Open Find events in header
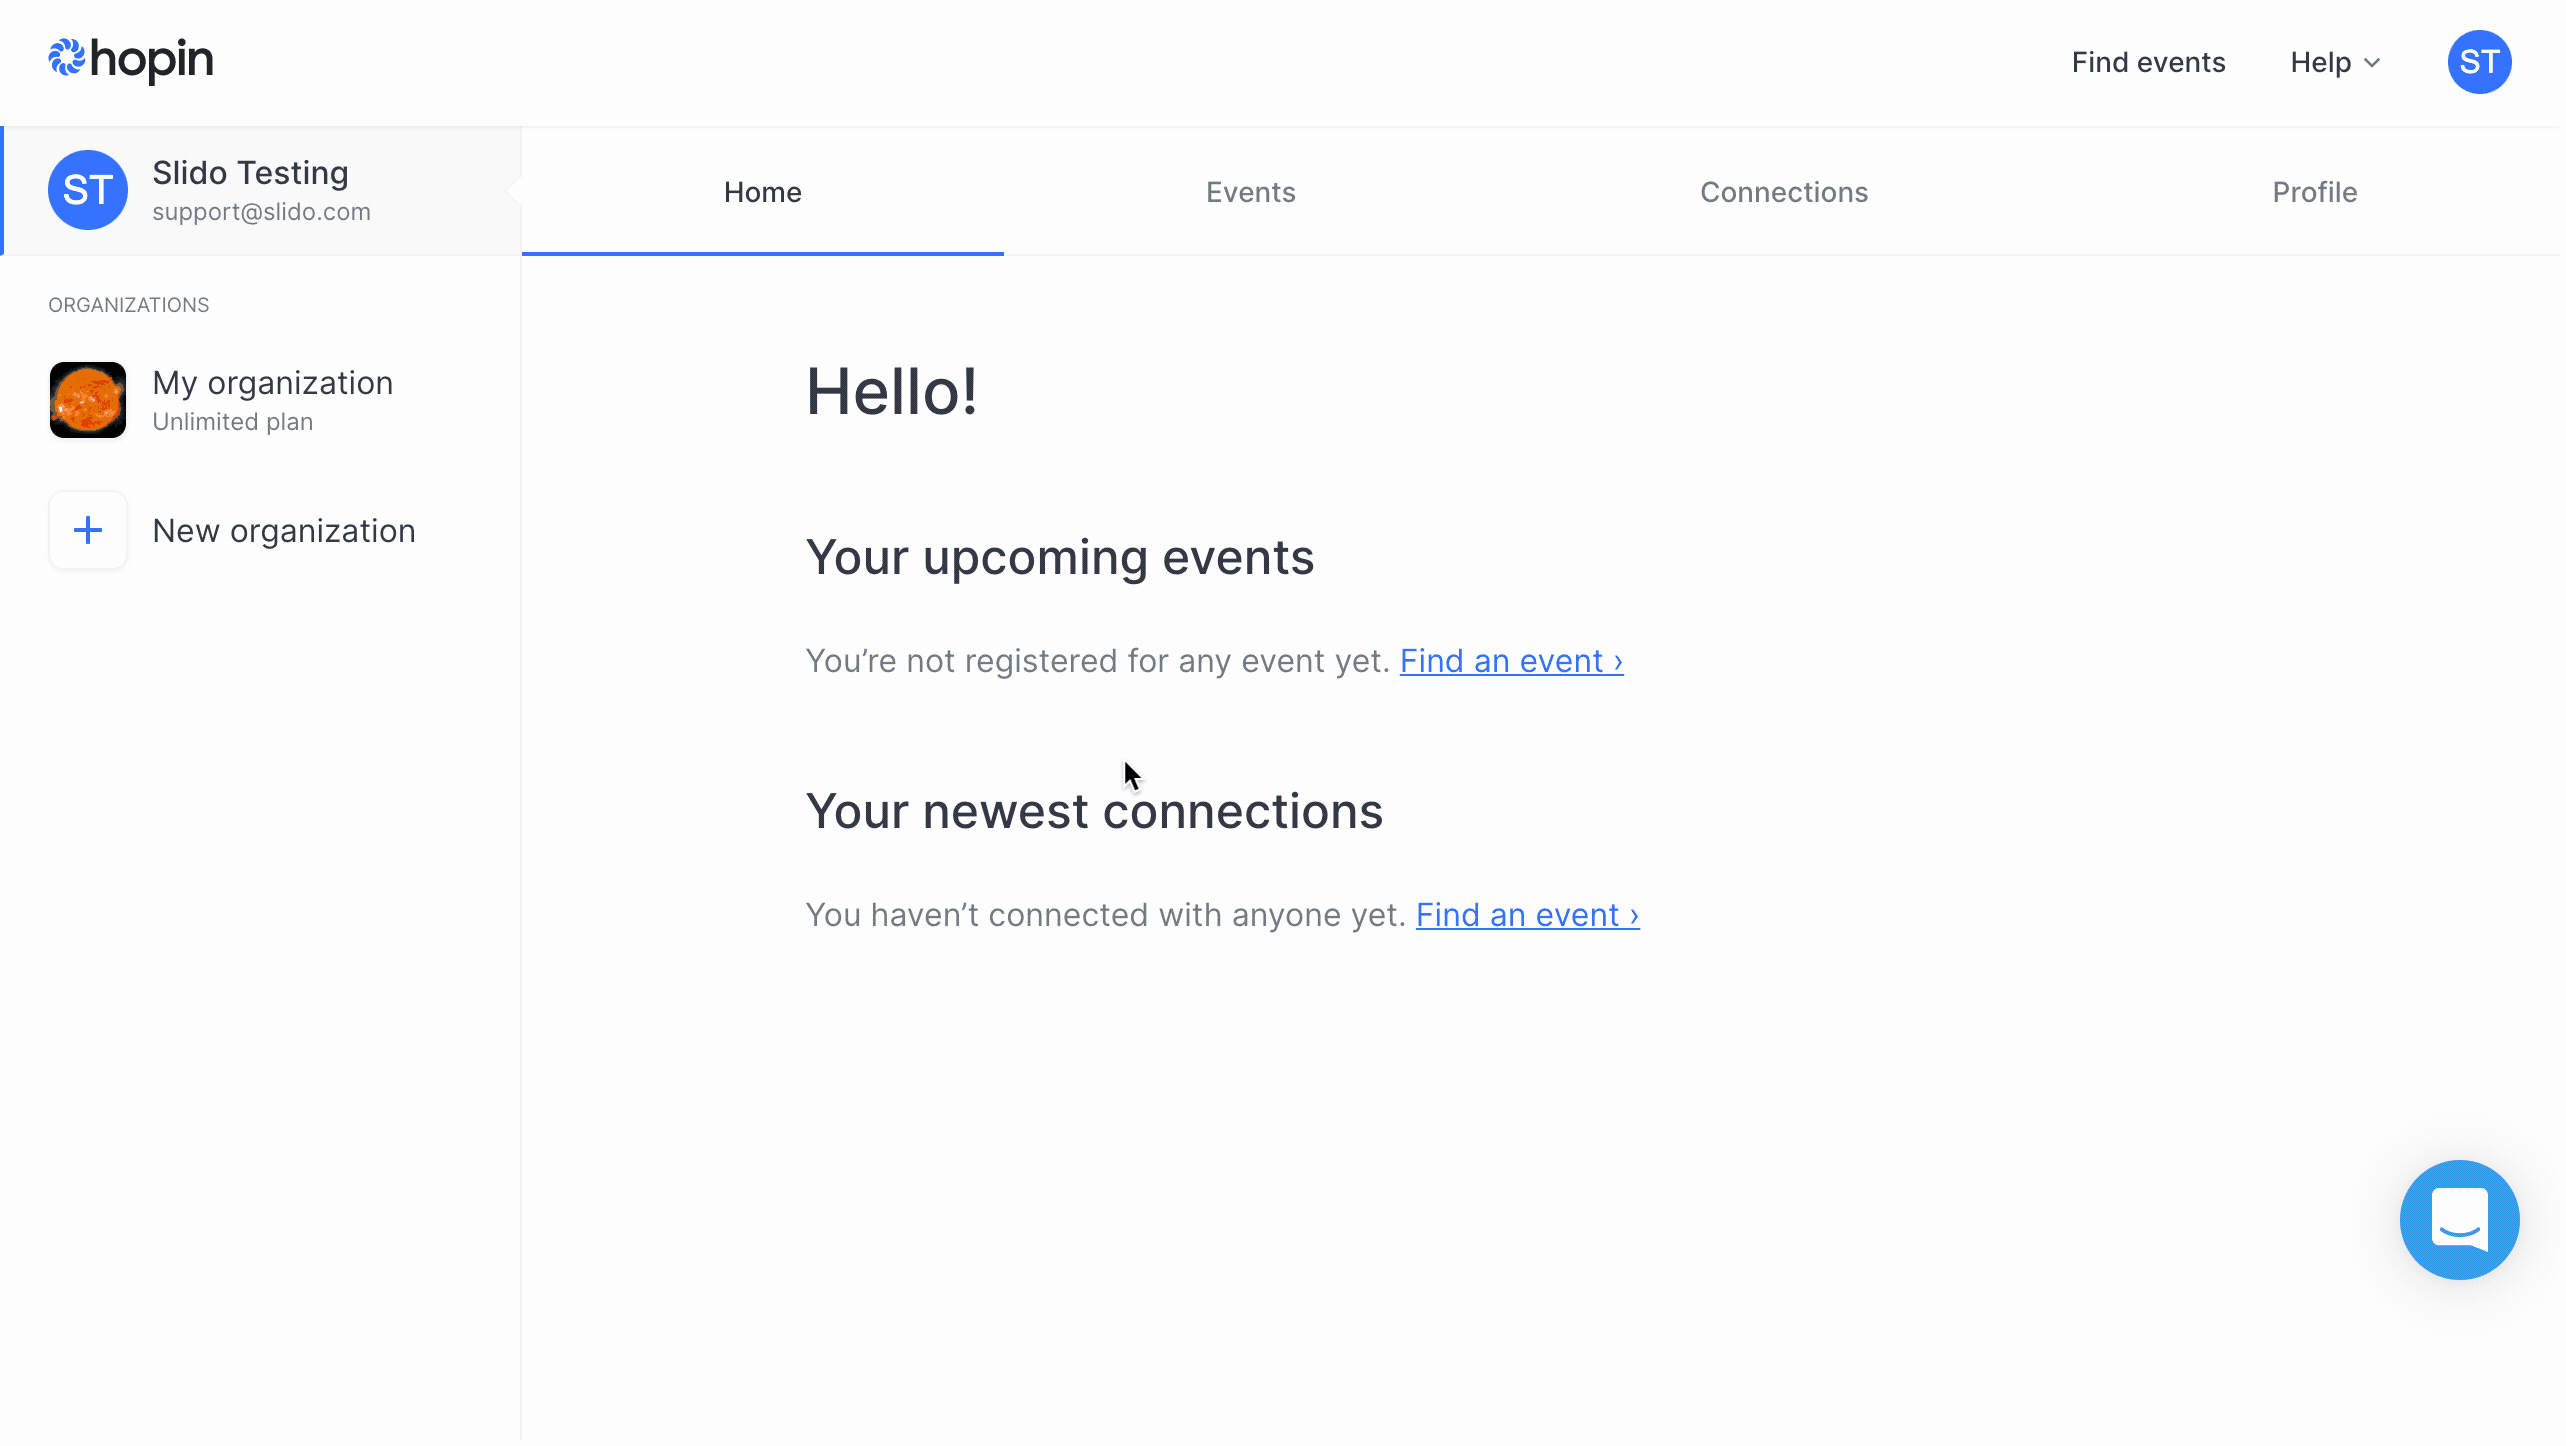Image resolution: width=2566 pixels, height=1446 pixels. tap(2148, 62)
